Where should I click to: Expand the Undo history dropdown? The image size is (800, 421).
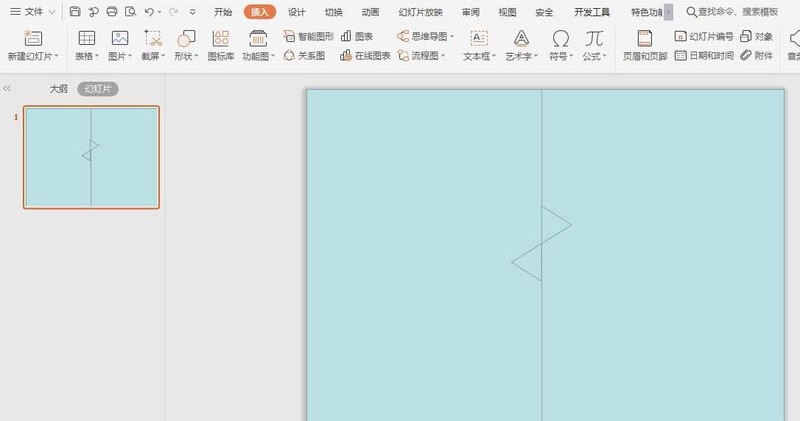160,12
